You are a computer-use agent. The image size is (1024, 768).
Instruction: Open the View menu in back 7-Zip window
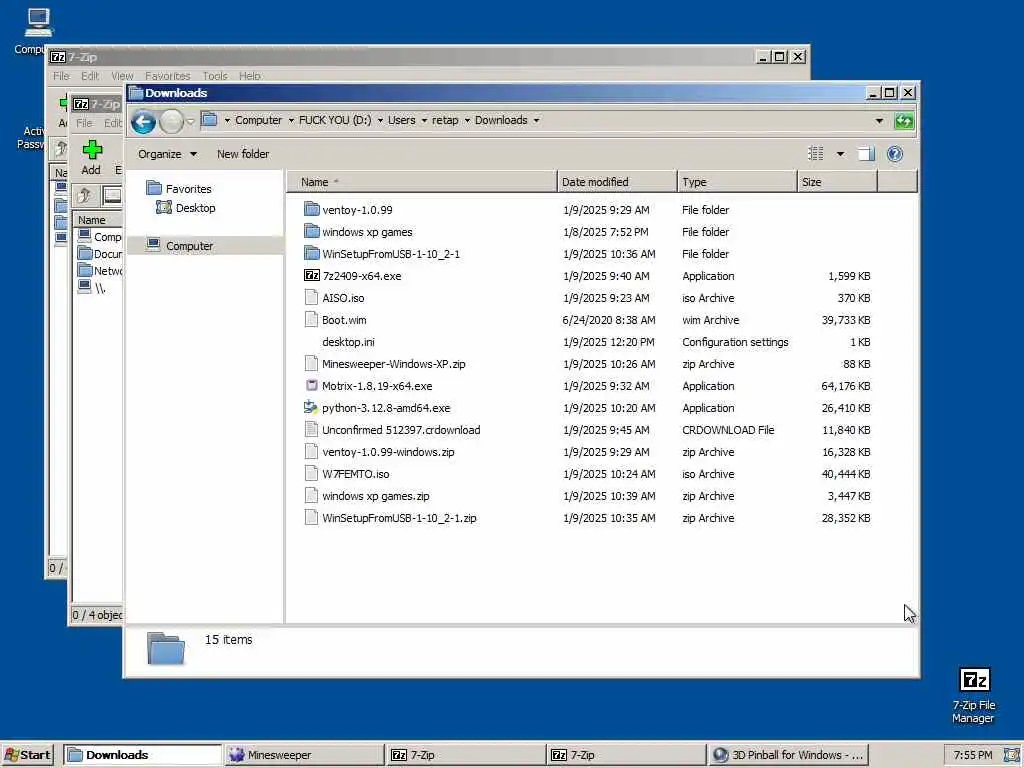coord(122,76)
